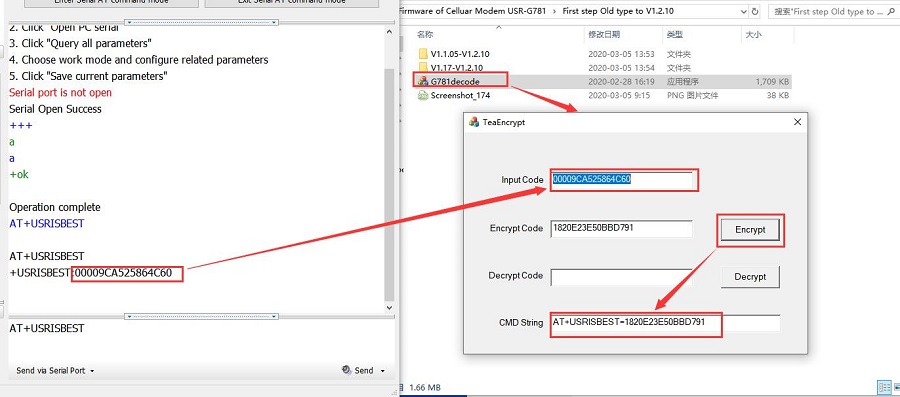Expand the Explorer address history dropdown
The width and height of the screenshot is (900, 397).
click(x=744, y=11)
